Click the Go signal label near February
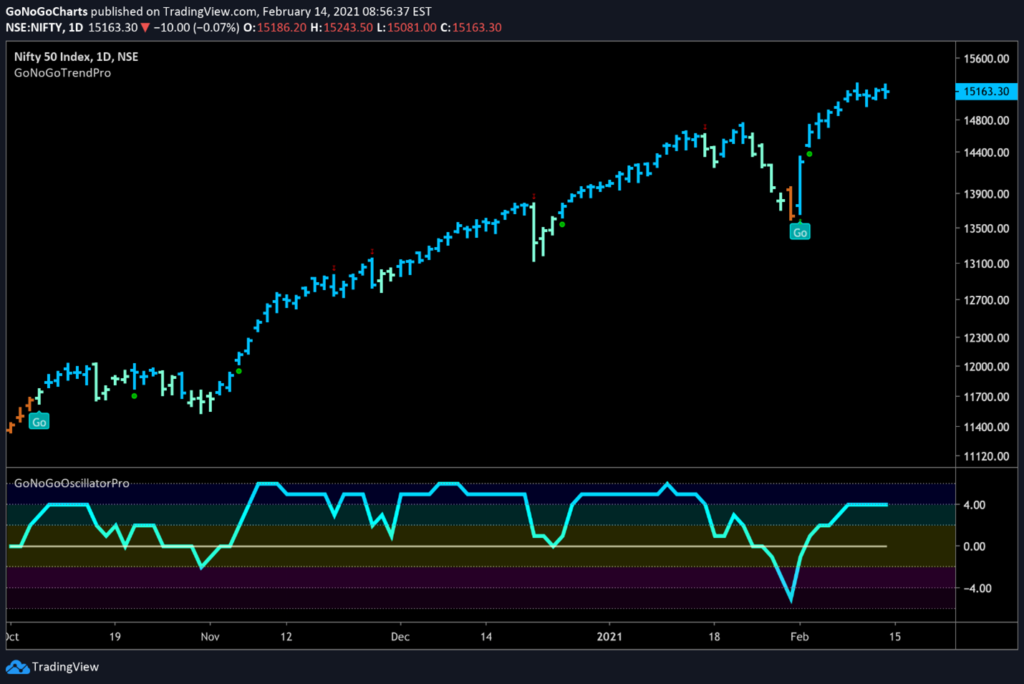Screen dimensions: 1024x684 [799, 232]
